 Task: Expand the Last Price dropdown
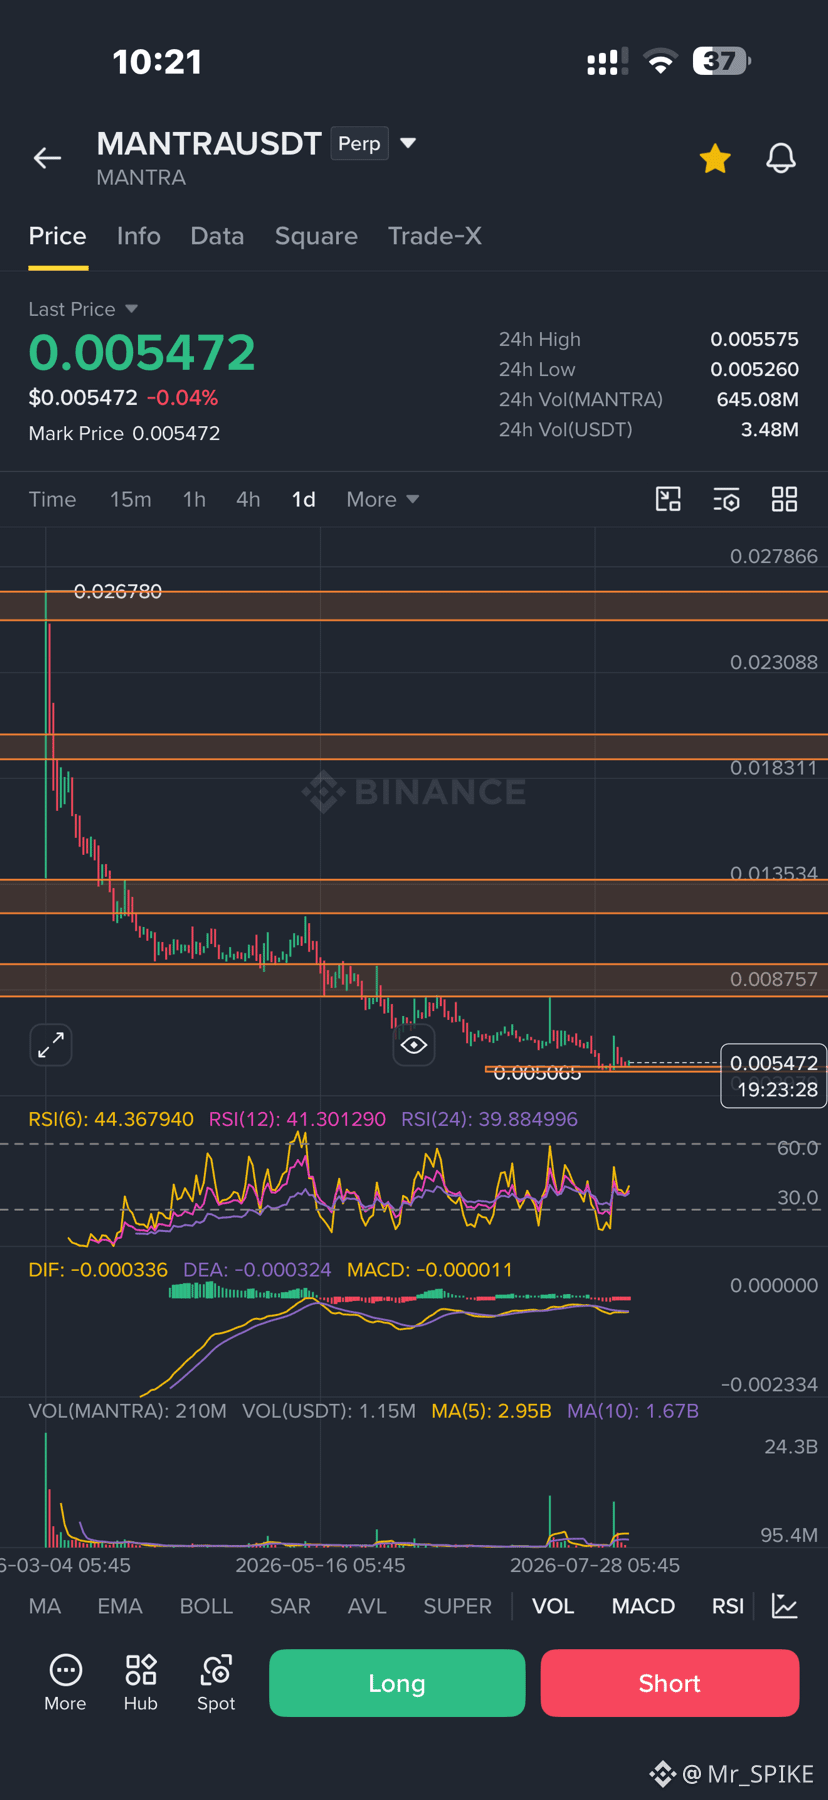tap(131, 309)
